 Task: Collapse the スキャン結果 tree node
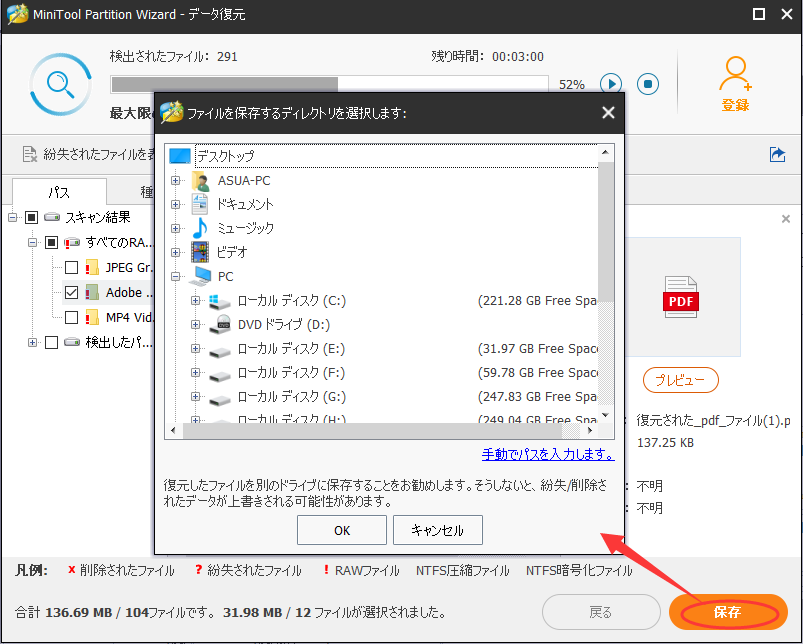[x=13, y=218]
